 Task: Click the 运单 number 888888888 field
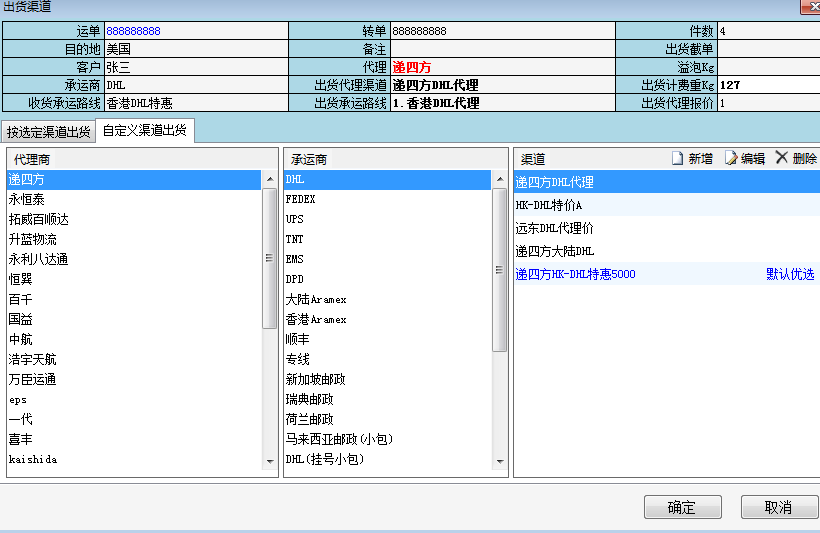133,31
